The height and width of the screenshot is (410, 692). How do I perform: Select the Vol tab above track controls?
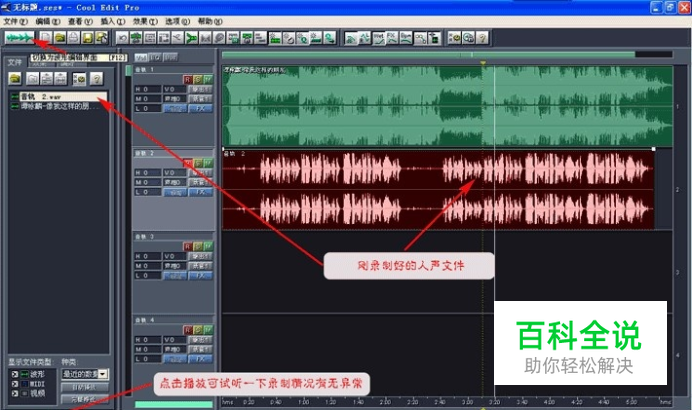(x=141, y=57)
